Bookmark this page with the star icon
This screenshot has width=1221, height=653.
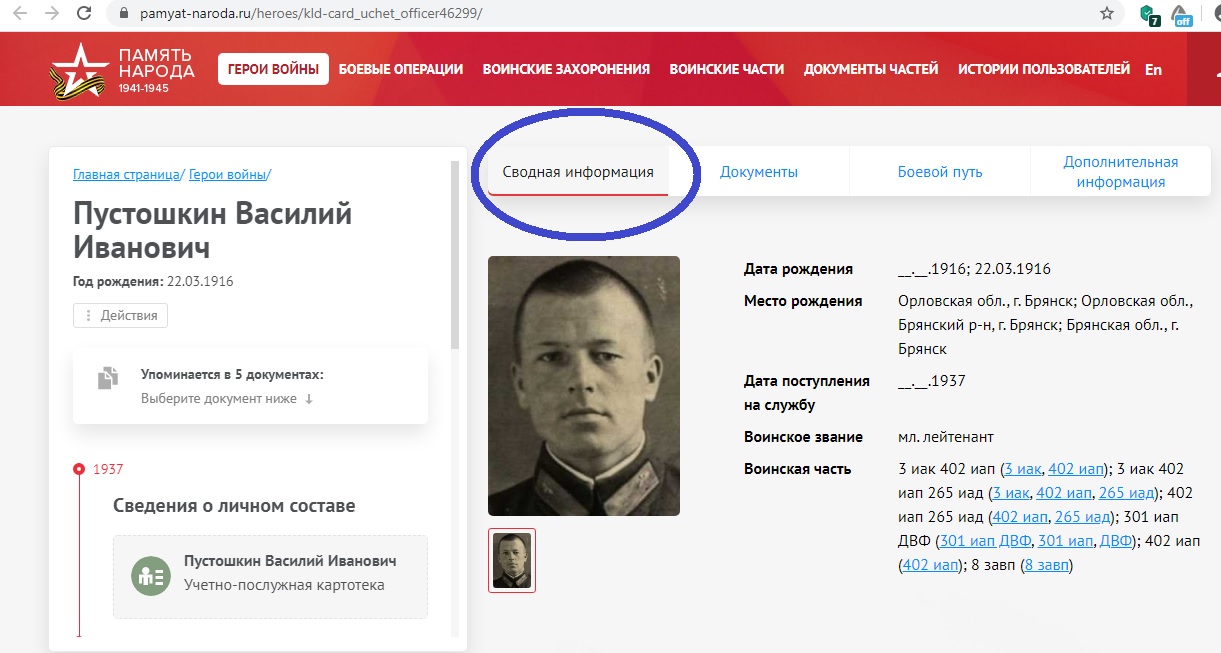click(1106, 14)
